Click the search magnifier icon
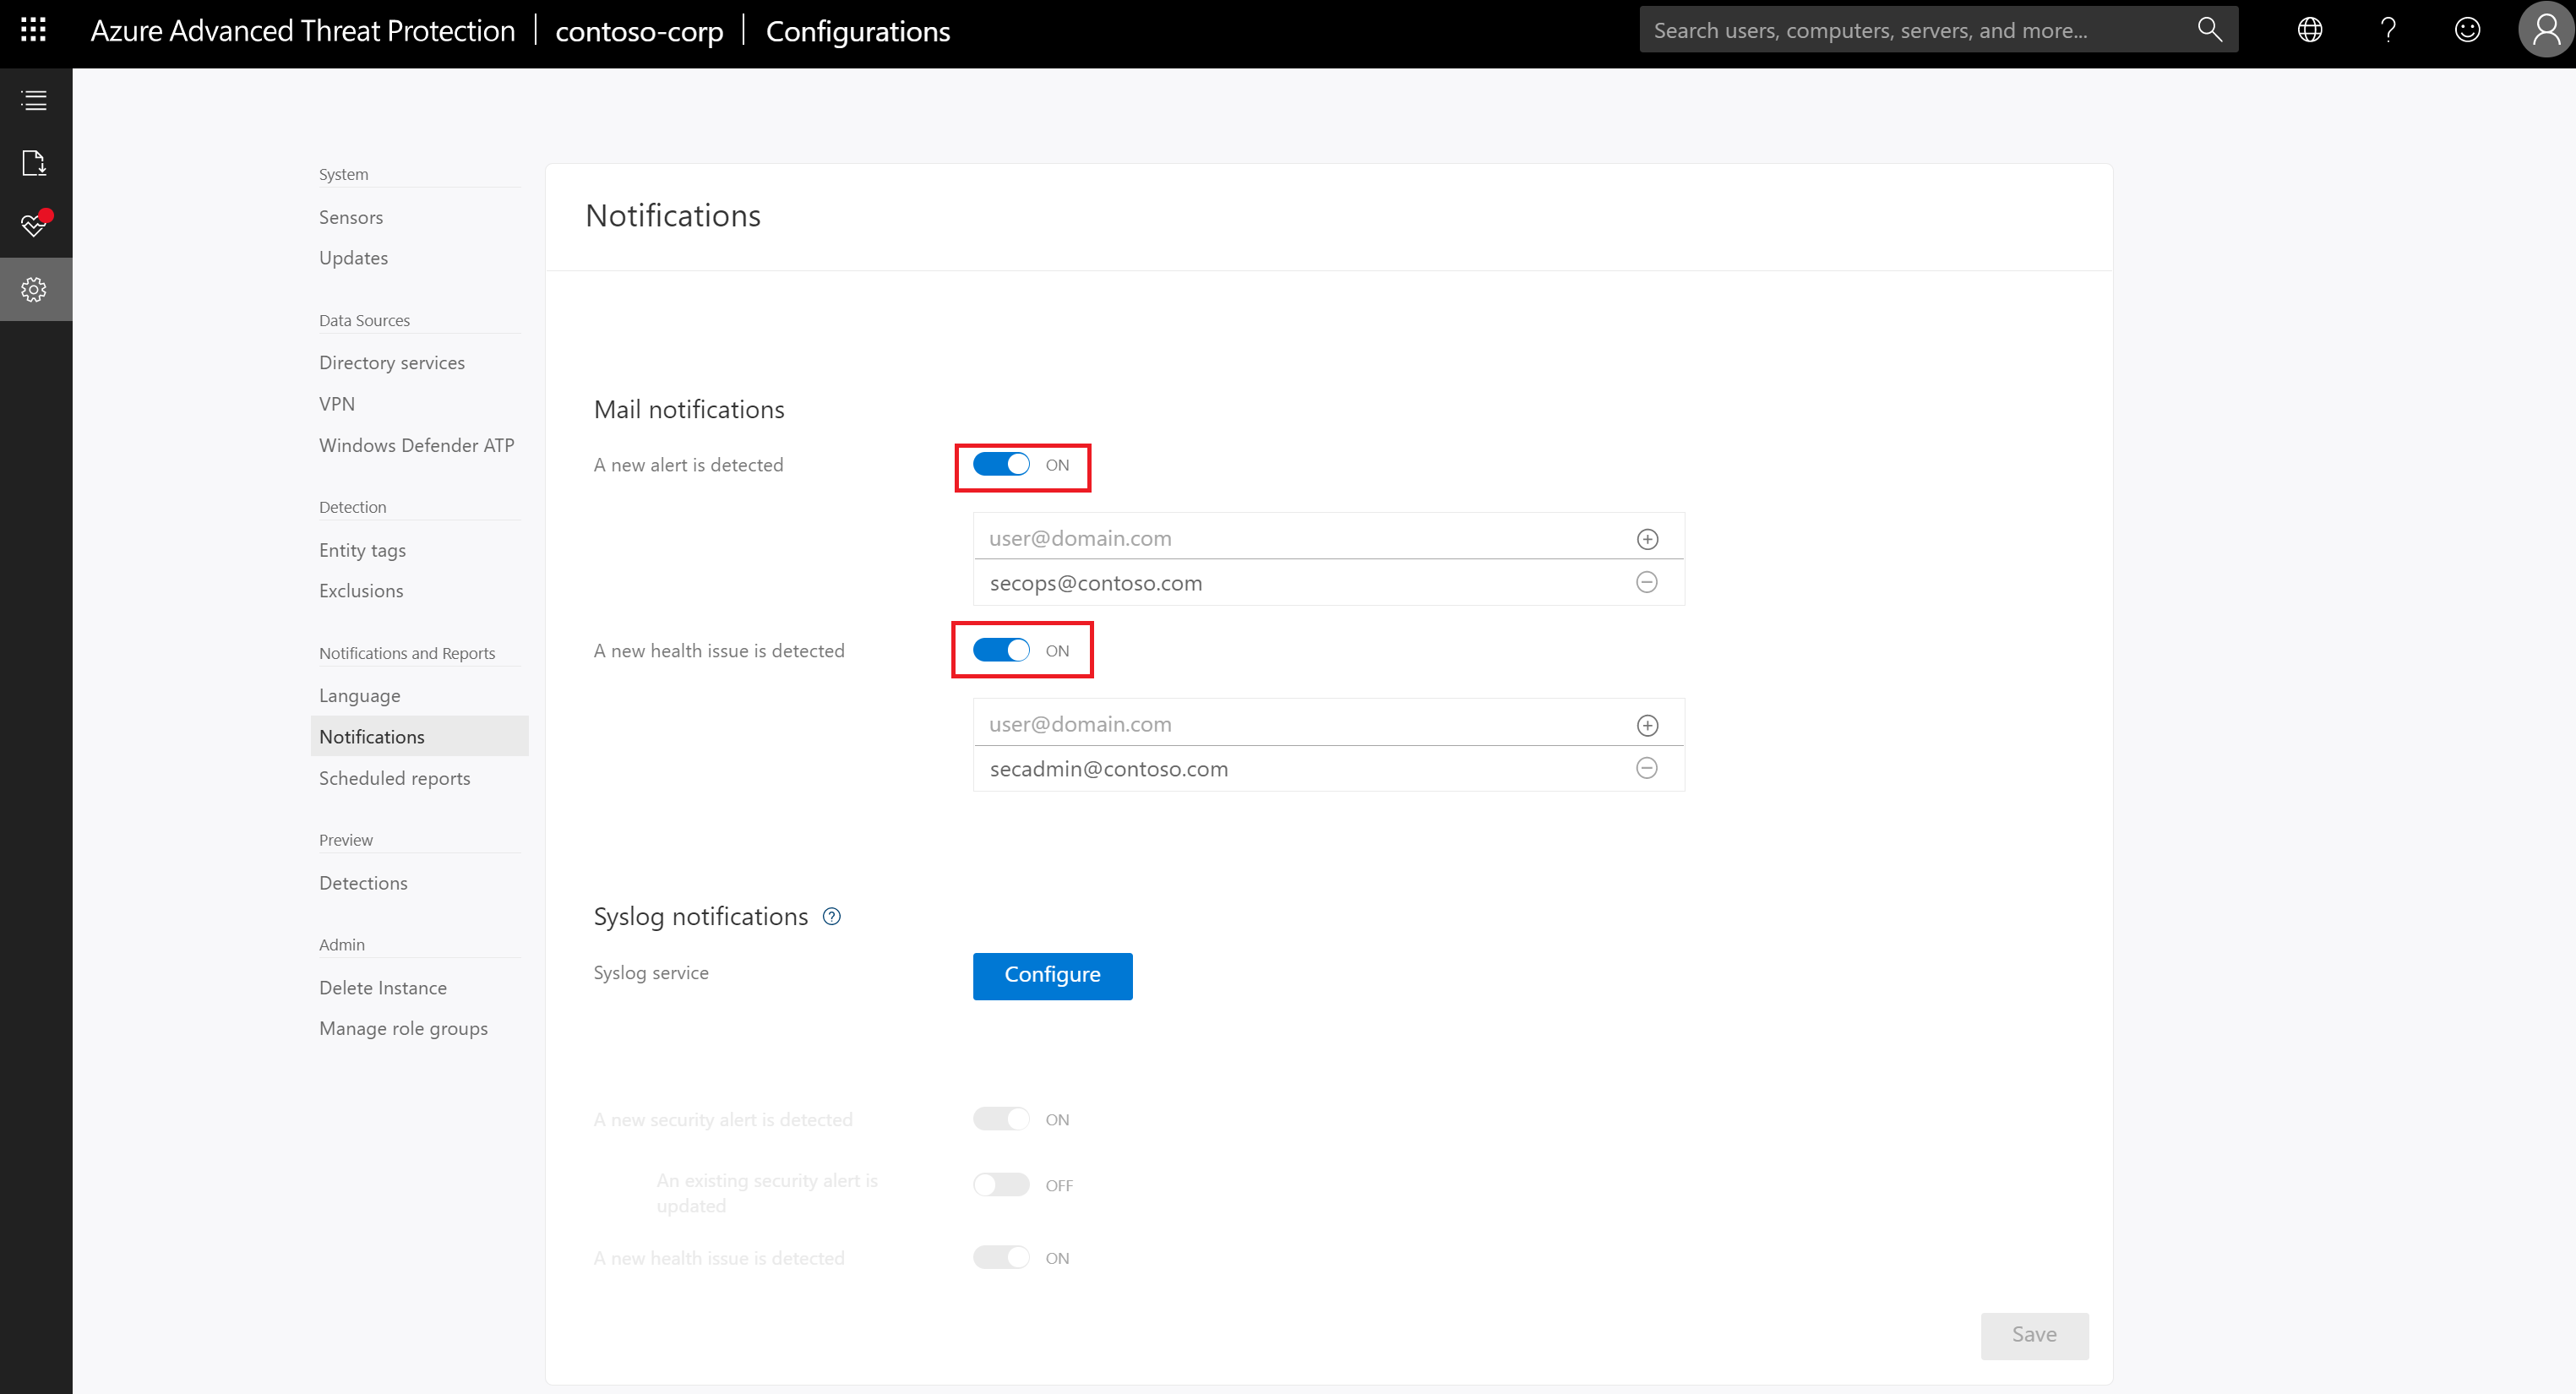The image size is (2576, 1394). pyautogui.click(x=2209, y=29)
